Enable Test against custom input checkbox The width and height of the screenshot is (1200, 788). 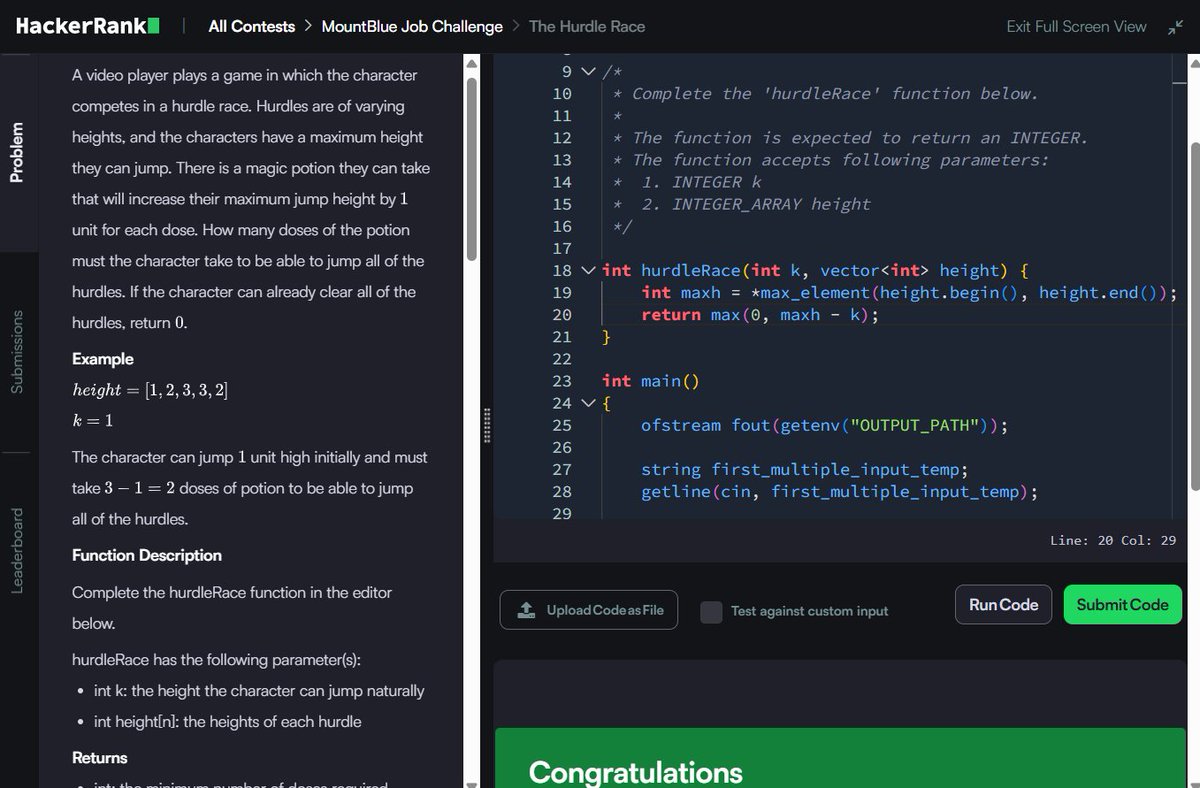tap(711, 611)
